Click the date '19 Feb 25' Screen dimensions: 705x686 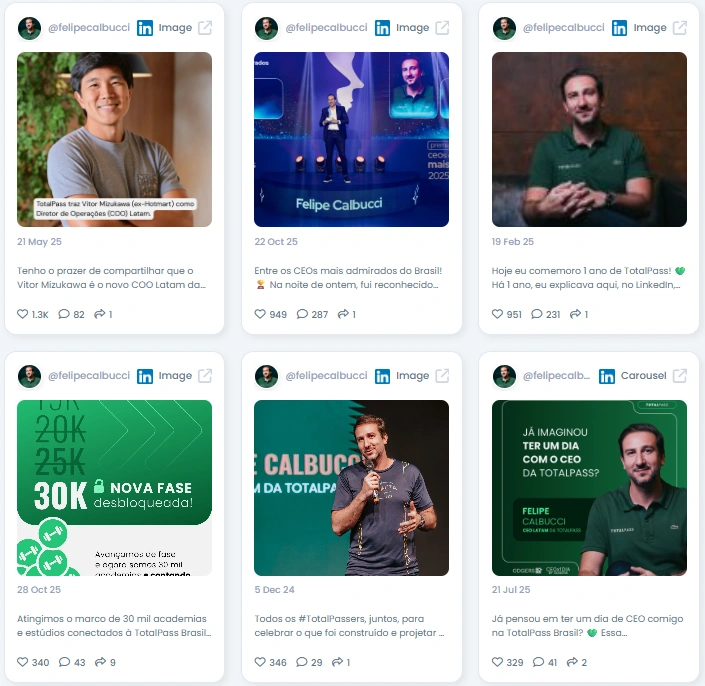513,242
